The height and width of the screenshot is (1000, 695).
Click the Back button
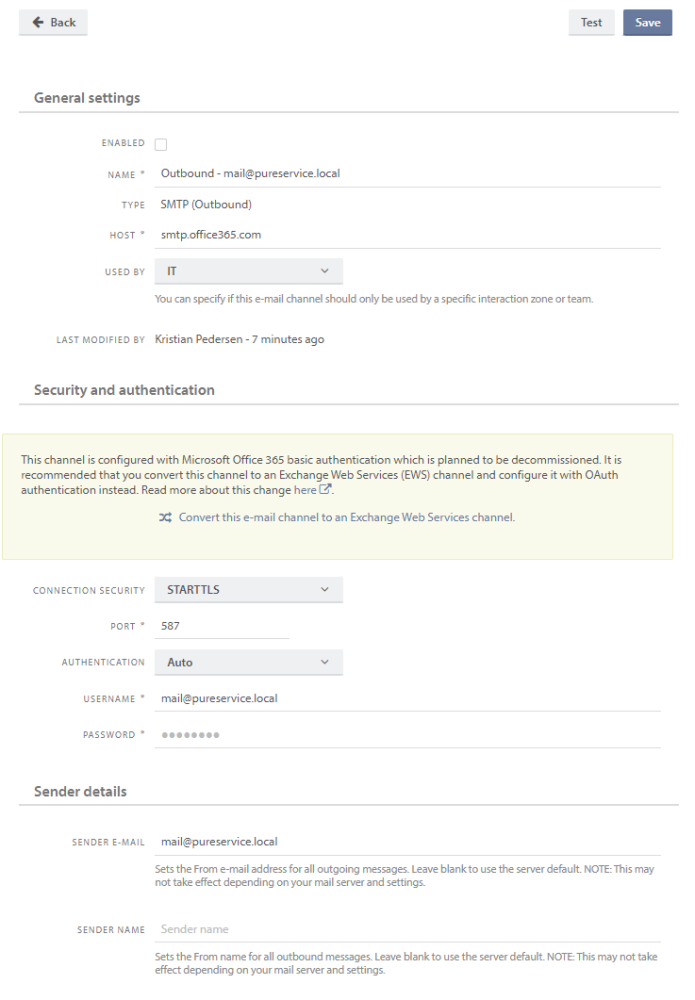click(x=52, y=22)
